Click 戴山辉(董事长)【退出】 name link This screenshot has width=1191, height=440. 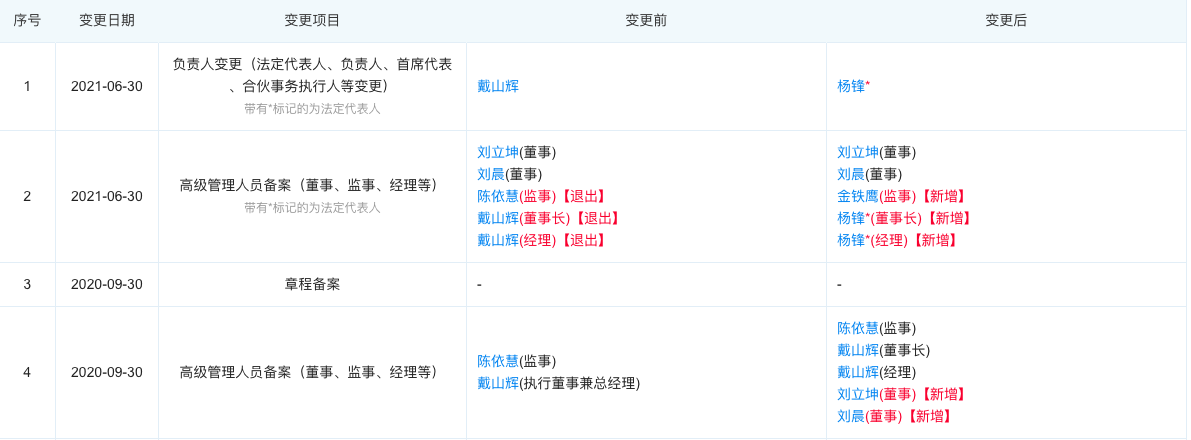coord(498,219)
